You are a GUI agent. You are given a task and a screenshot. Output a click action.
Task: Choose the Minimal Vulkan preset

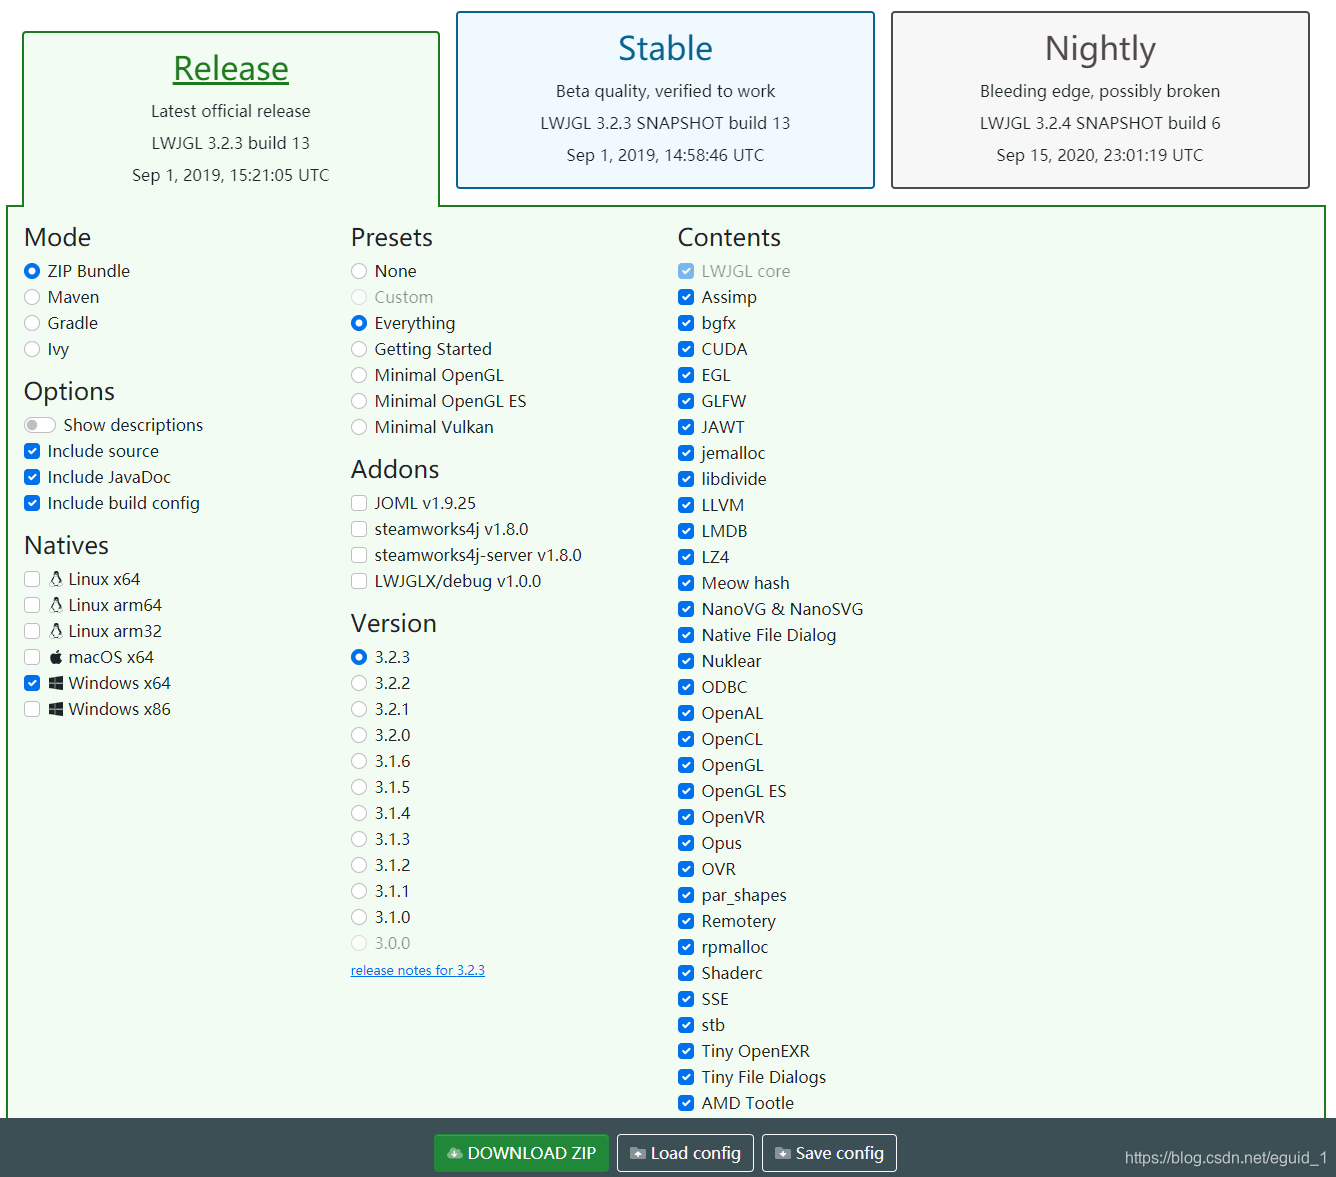coord(359,427)
